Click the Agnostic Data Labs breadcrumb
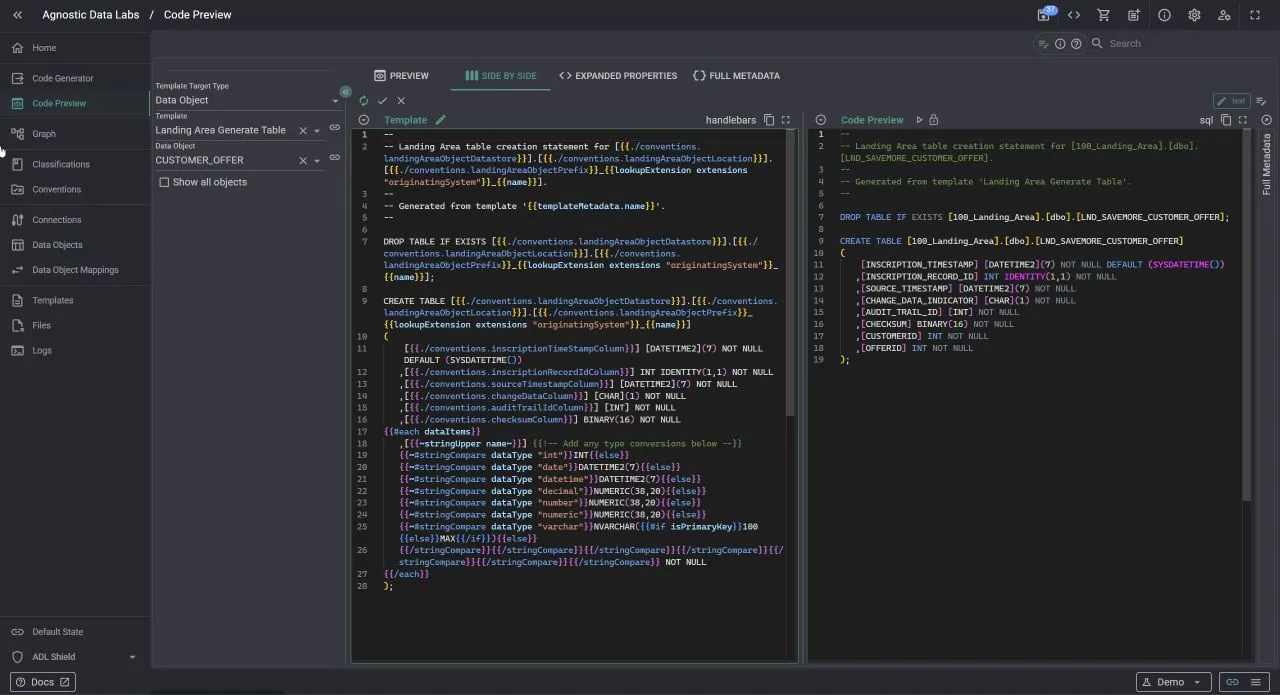The height and width of the screenshot is (695, 1280). 91,15
